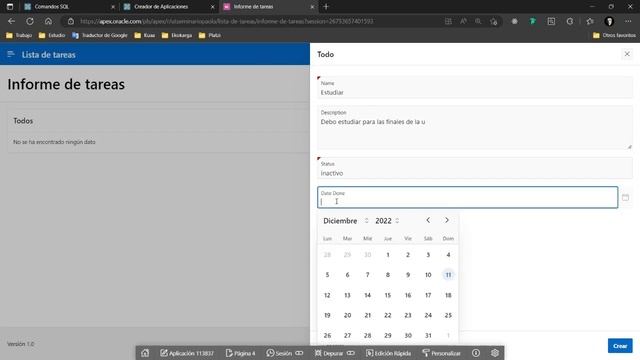Open the browser settings and more menu

628,21
